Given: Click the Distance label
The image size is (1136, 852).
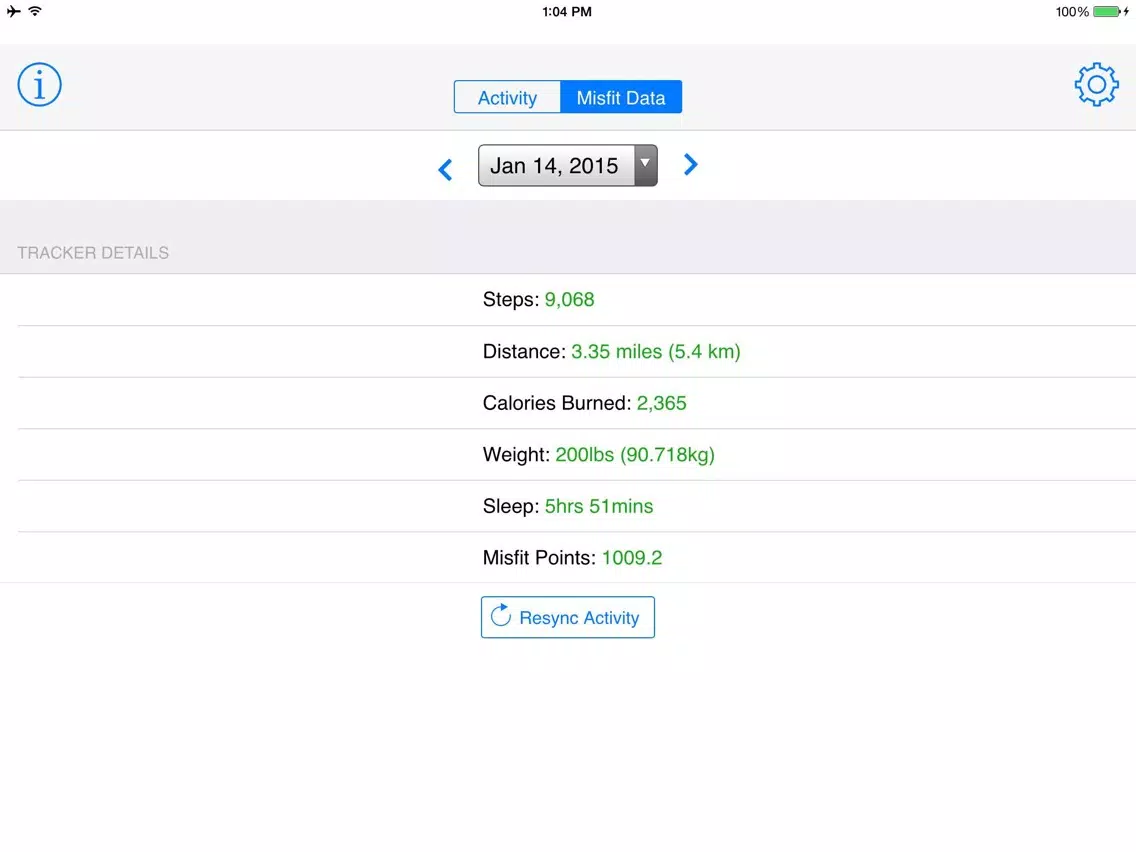Looking at the screenshot, I should [x=524, y=351].
